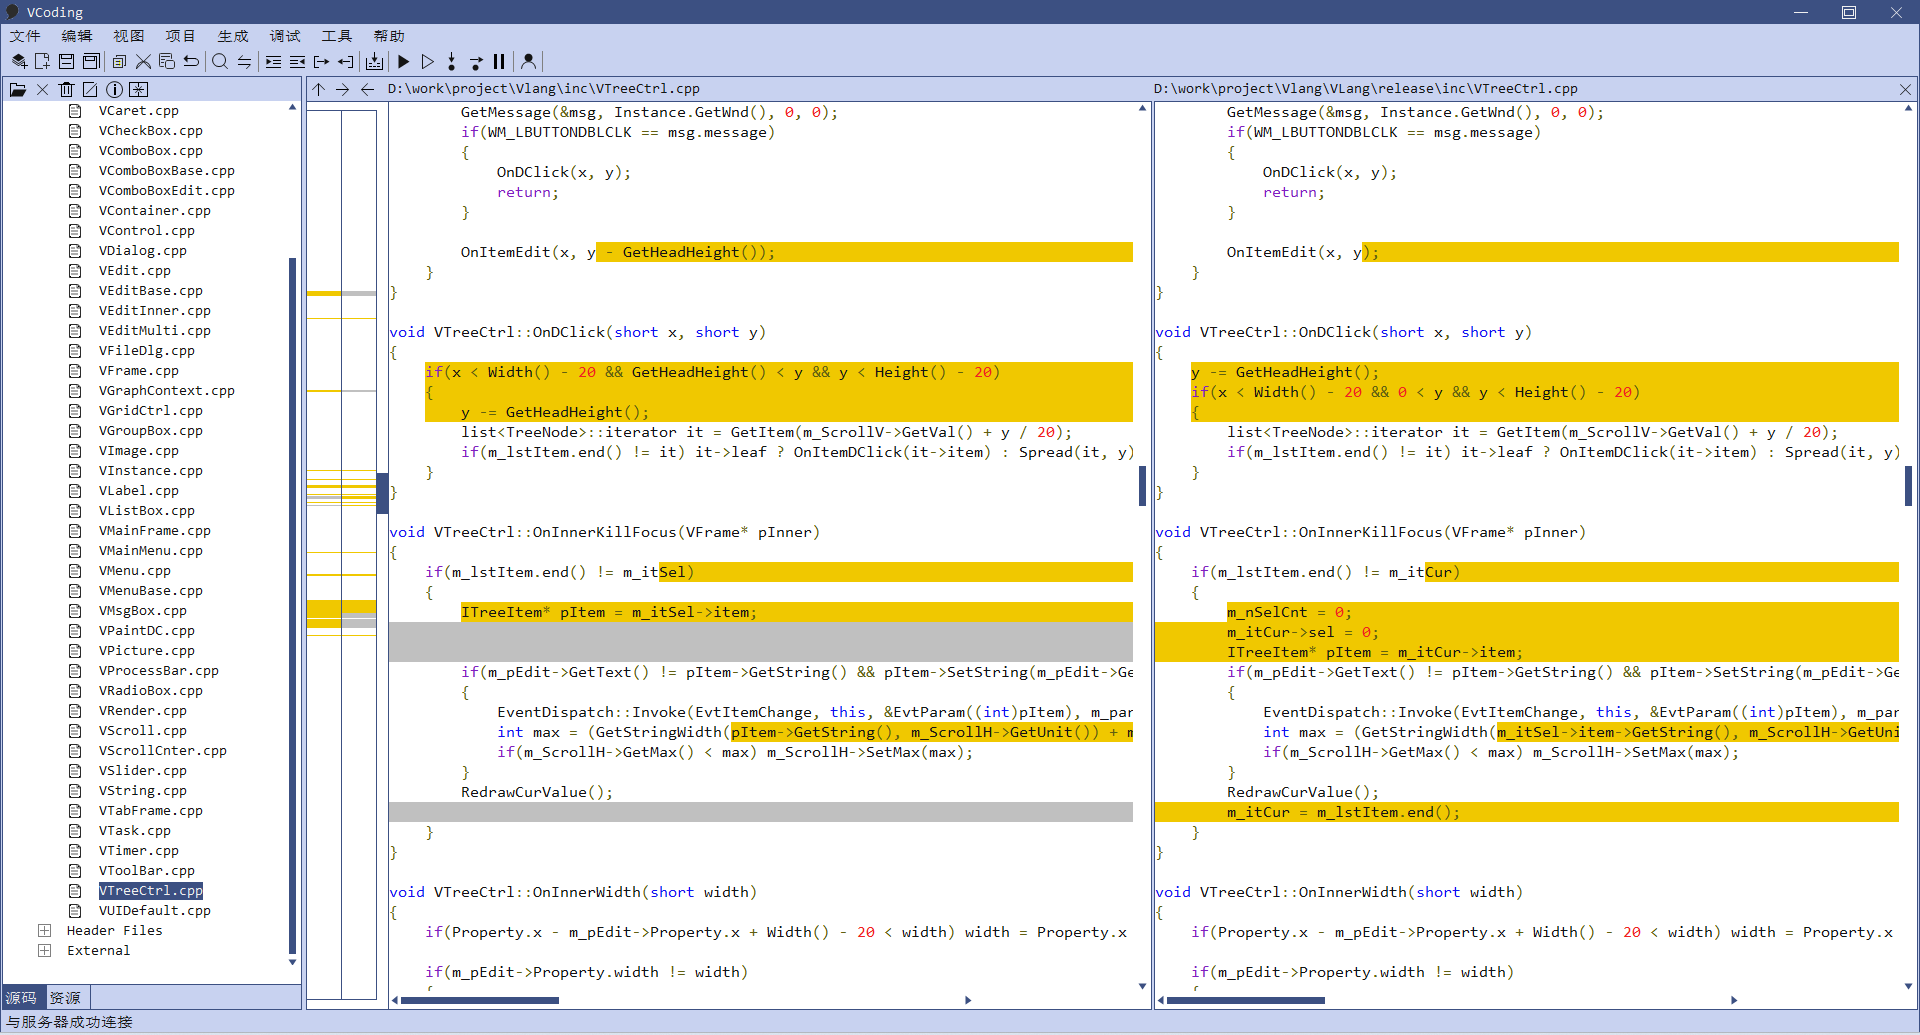
Task: Select VTimer.cpp in the file tree
Action: point(138,850)
